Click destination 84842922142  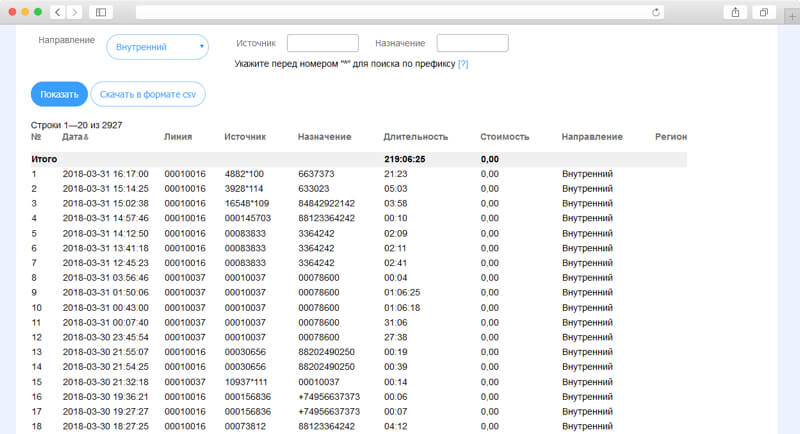pos(327,203)
